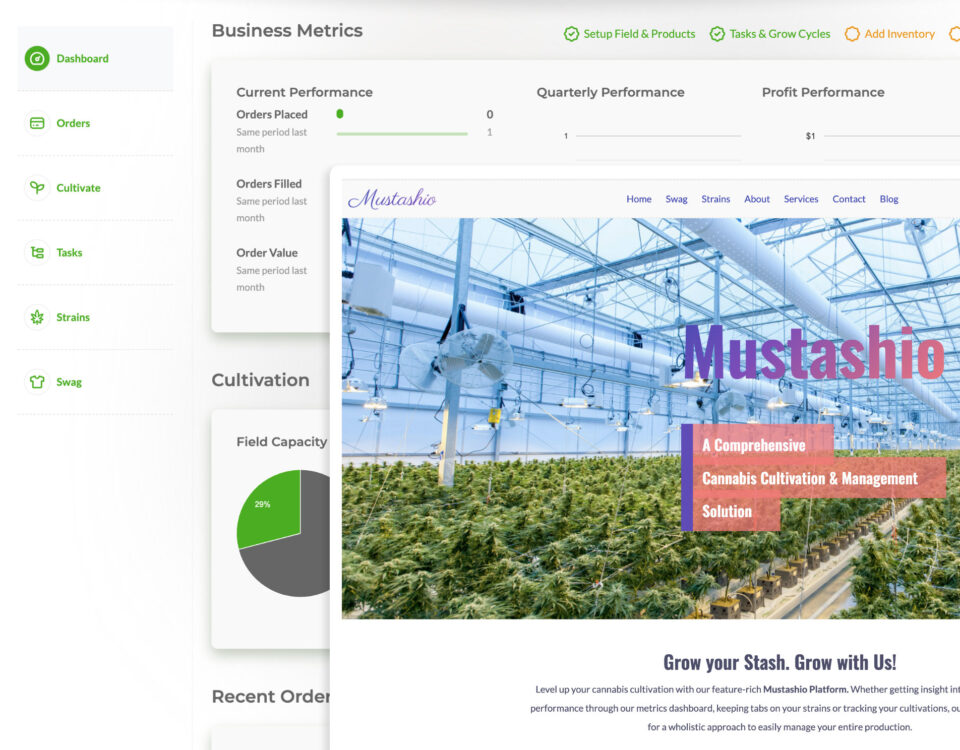This screenshot has height=750, width=960.
Task: Click the Swag link in website nav
Action: (x=676, y=199)
